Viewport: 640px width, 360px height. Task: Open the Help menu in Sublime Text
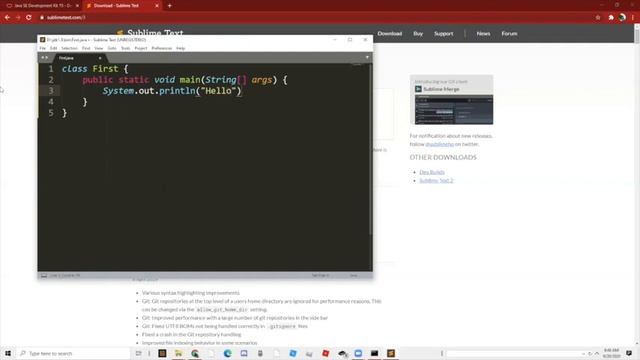pyautogui.click(x=180, y=48)
